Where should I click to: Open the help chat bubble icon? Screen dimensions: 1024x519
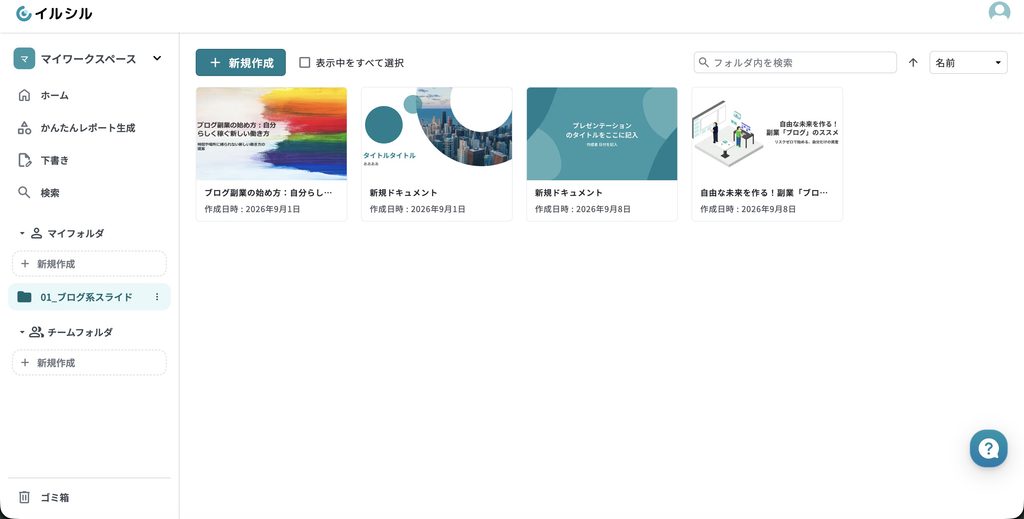coord(988,448)
